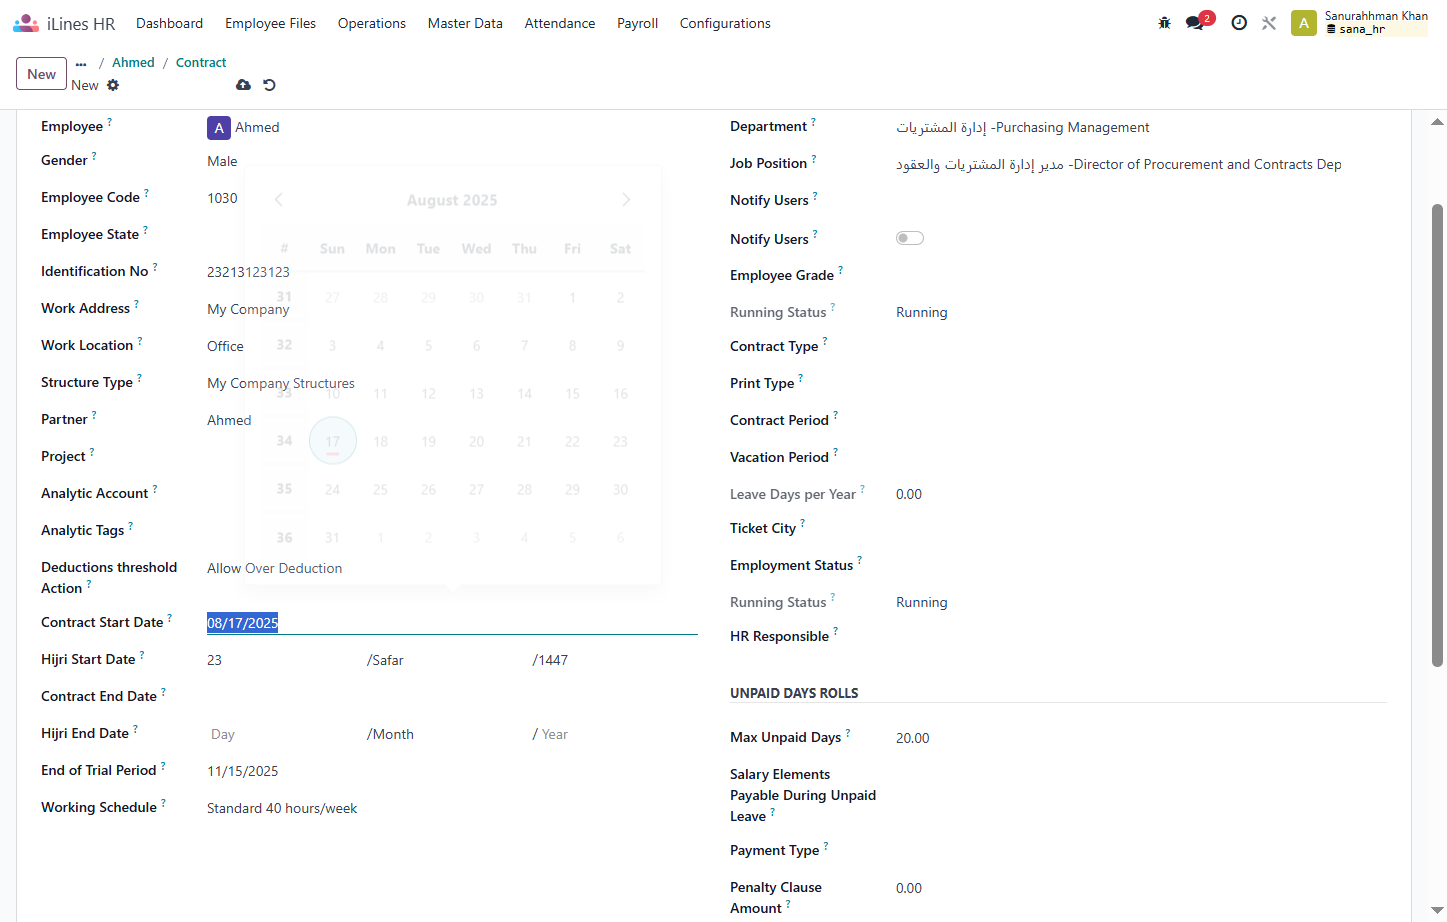Select day 17 in the August calendar
The image size is (1447, 922).
pyautogui.click(x=333, y=441)
